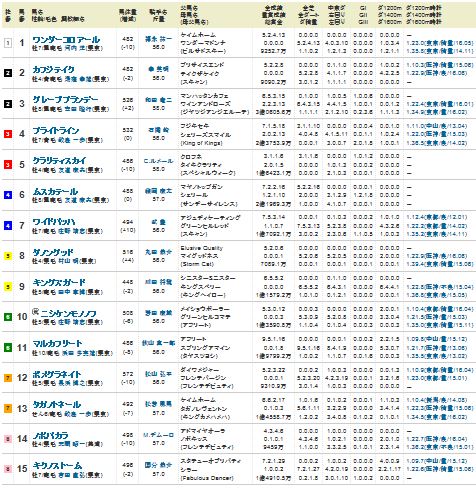Open horse キクノストーム link
This screenshot has height=489, width=476.
tap(57, 466)
